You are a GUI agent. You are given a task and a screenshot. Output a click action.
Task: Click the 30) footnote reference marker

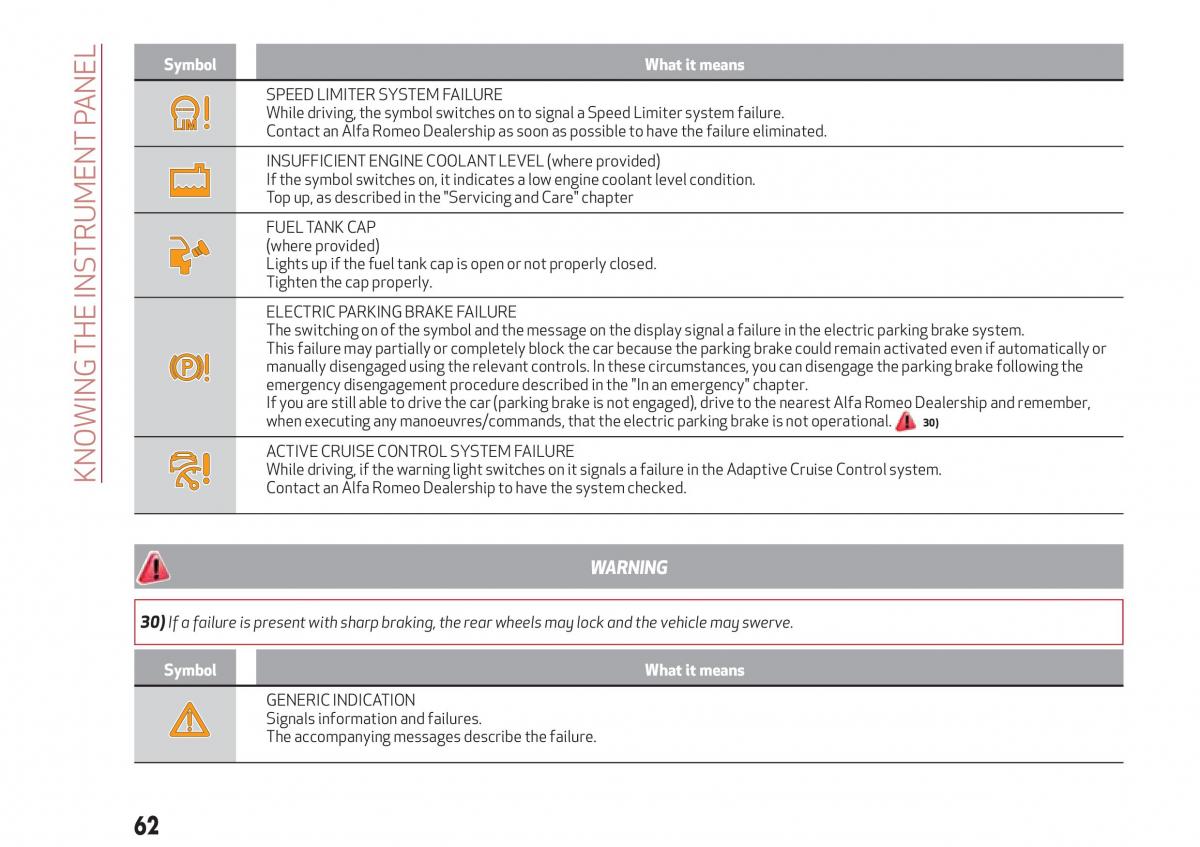tap(930, 423)
